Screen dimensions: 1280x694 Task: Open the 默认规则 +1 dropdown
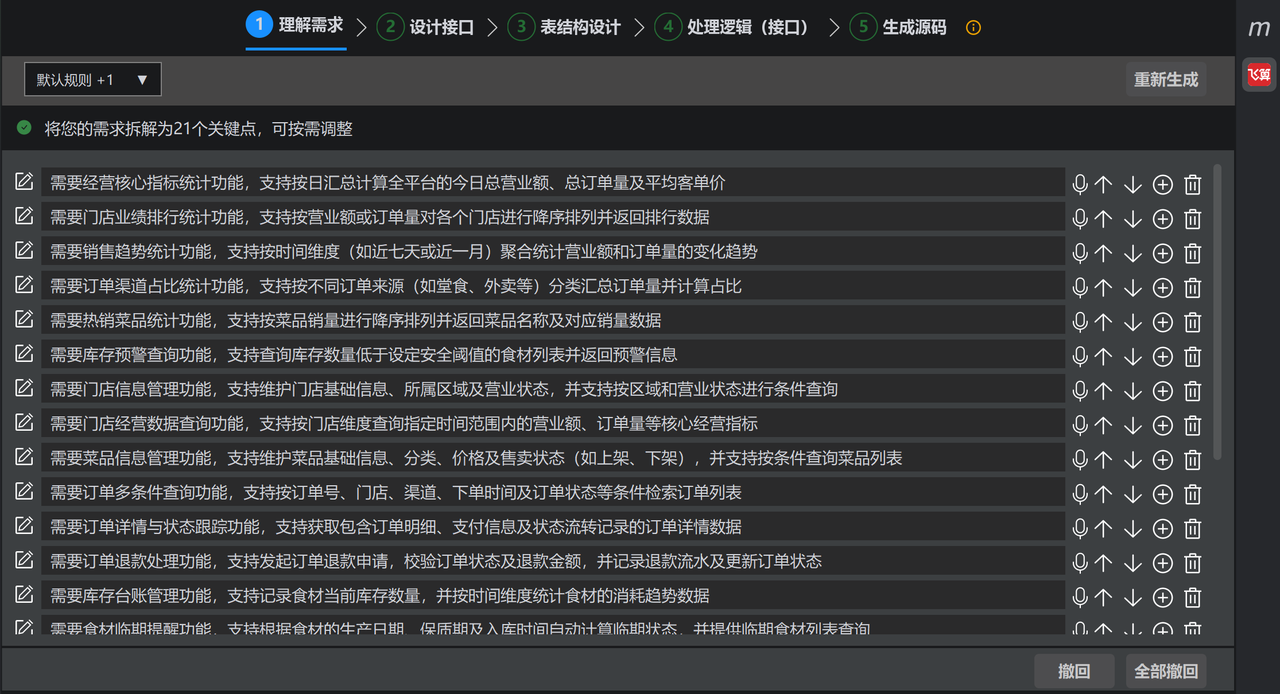pyautogui.click(x=93, y=80)
